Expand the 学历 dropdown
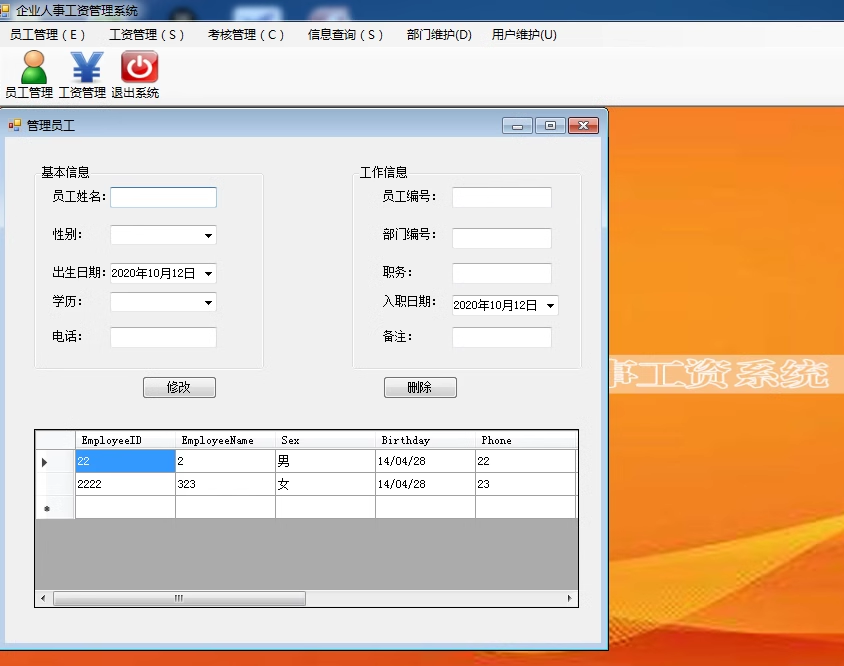The image size is (844, 666). tap(208, 303)
